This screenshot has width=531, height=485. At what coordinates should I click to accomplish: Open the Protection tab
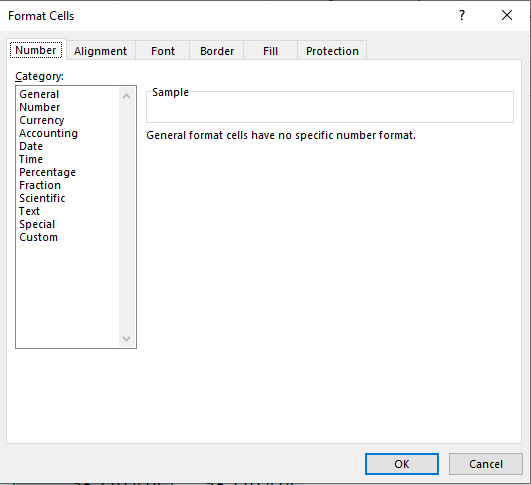point(332,51)
